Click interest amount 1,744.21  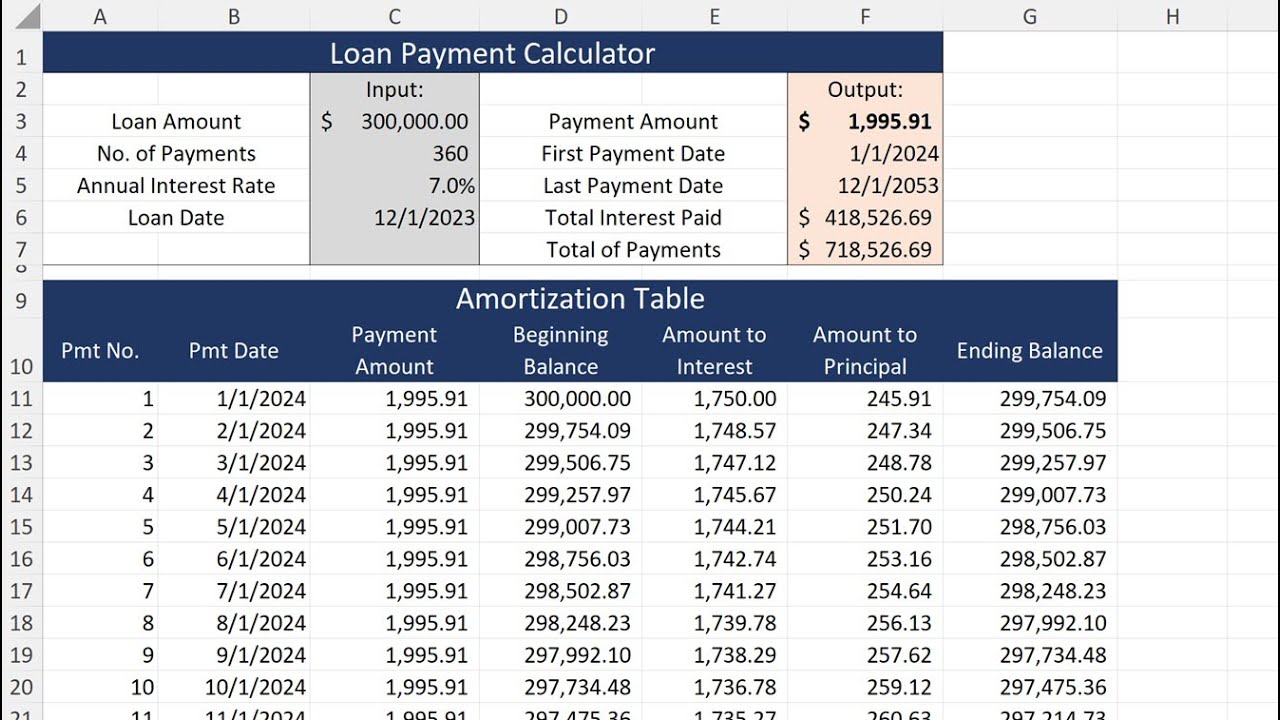click(714, 527)
